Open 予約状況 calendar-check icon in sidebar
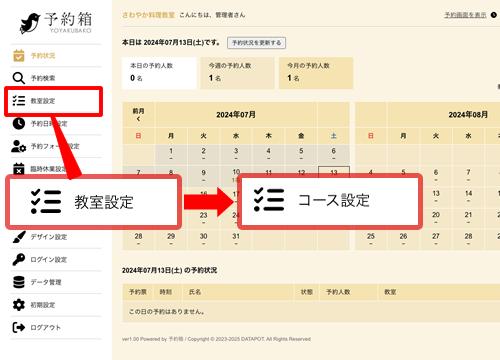The image size is (500, 360). pyautogui.click(x=19, y=56)
